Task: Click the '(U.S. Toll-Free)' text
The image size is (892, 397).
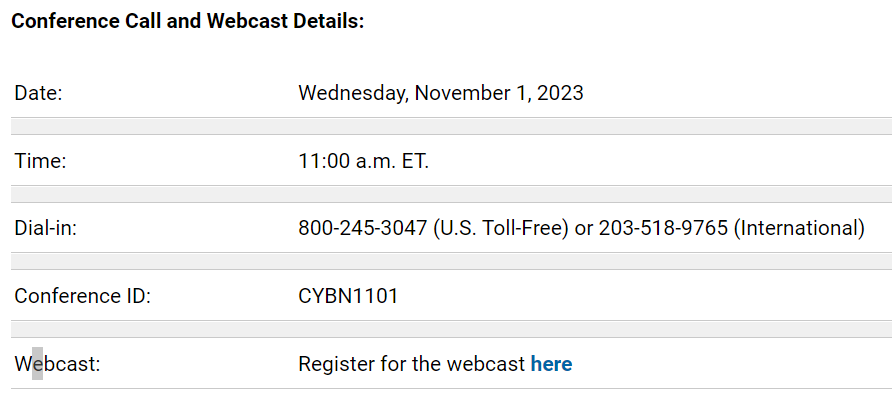Action: coord(501,228)
